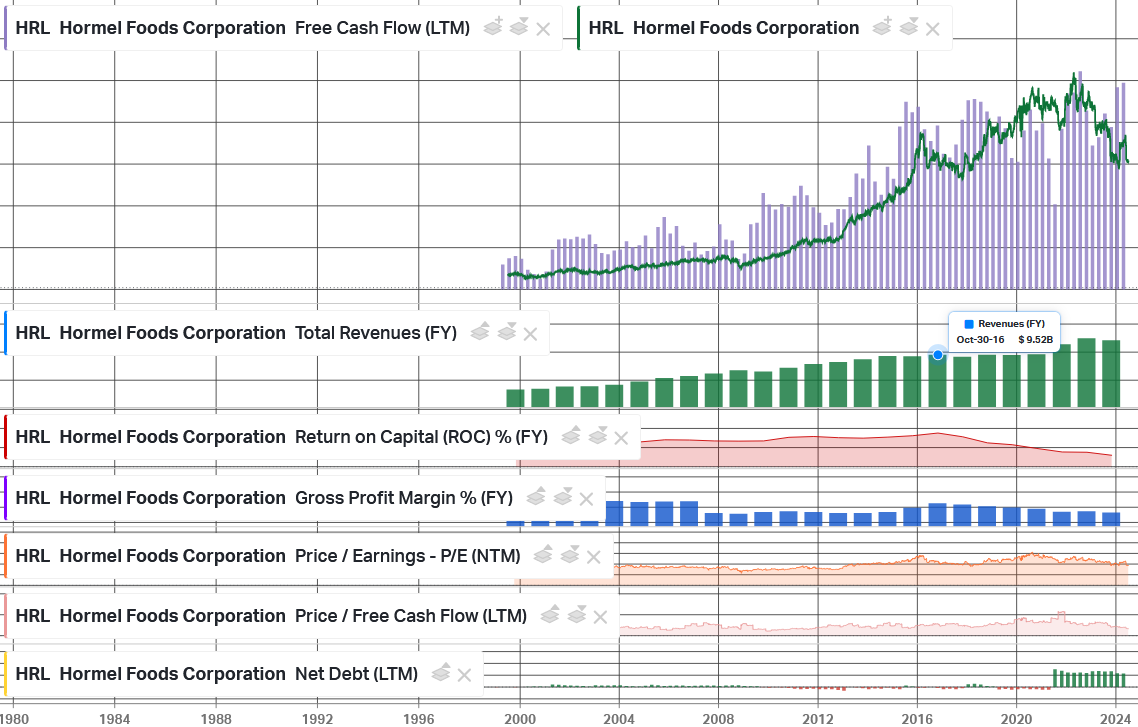
Task: Select the HRL Hormel Foods Corporation price legend label
Action: (724, 28)
